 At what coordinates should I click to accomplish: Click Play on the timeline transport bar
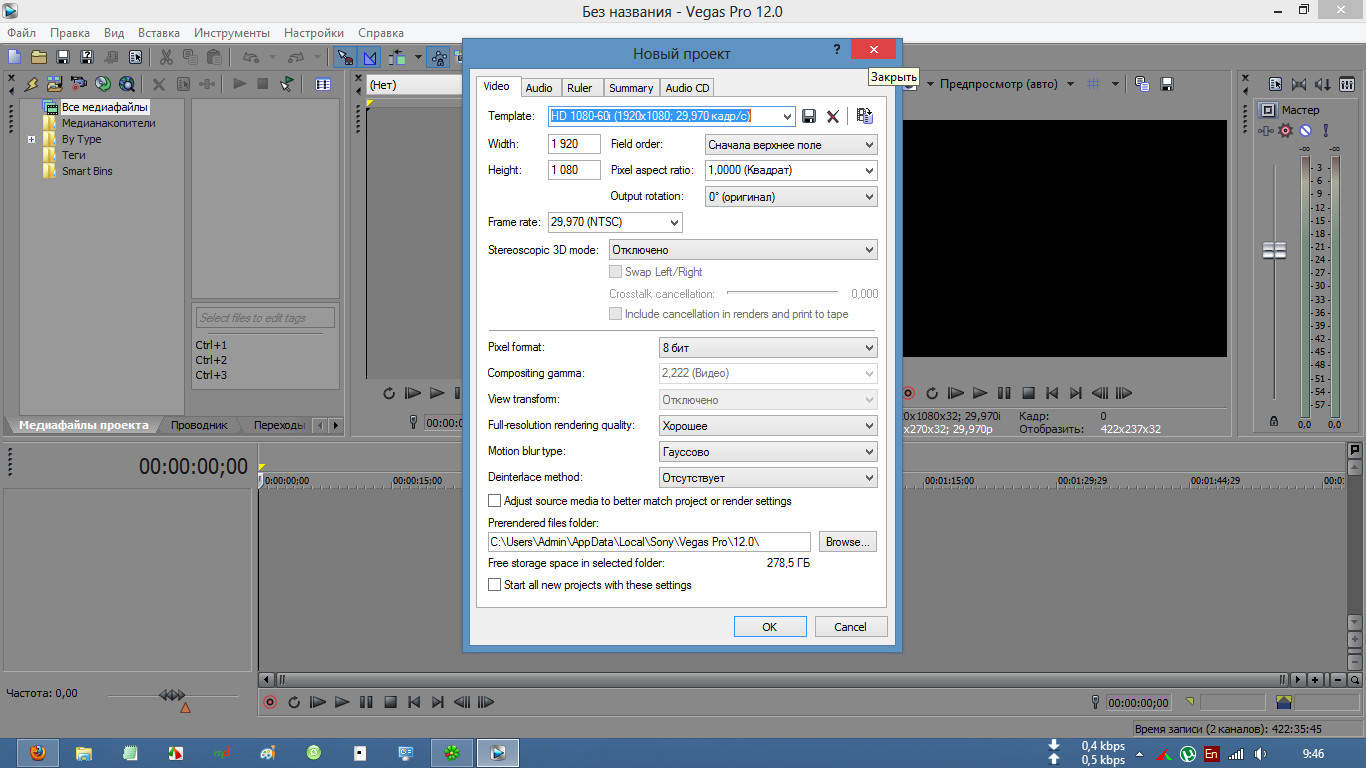coord(342,702)
